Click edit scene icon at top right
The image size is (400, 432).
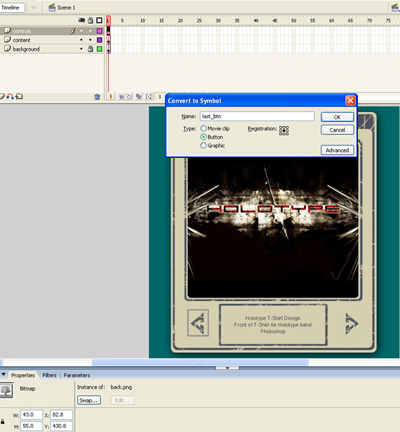[x=395, y=8]
